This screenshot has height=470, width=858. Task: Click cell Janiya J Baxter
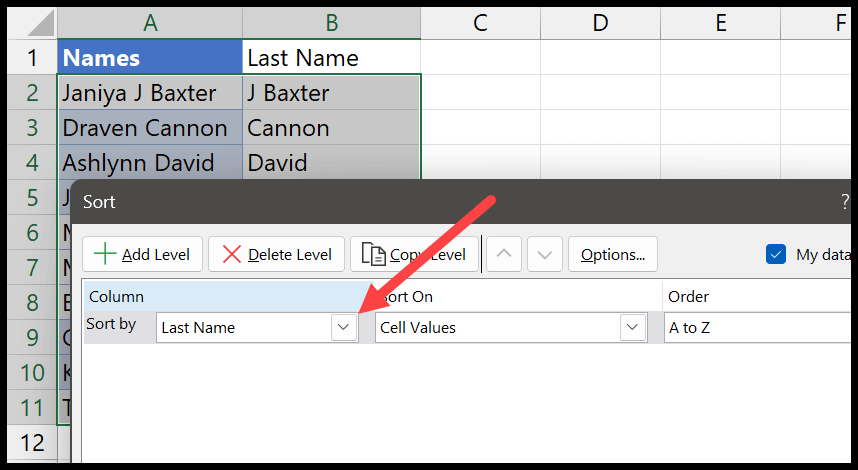(x=150, y=92)
